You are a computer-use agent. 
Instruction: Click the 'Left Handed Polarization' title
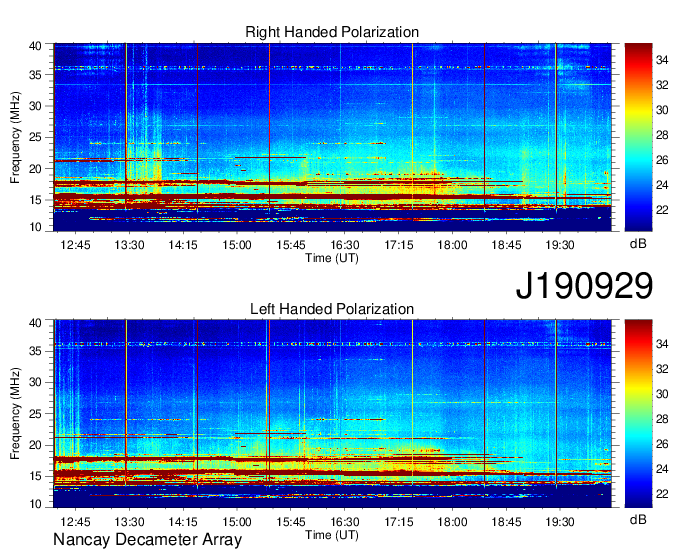click(332, 309)
